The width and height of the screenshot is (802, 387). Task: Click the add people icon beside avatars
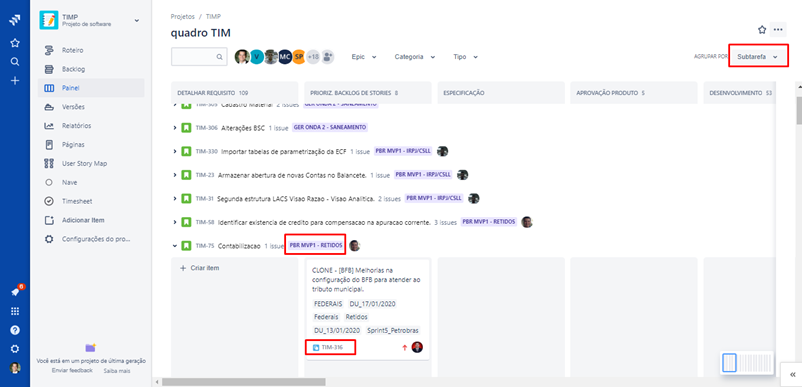327,57
